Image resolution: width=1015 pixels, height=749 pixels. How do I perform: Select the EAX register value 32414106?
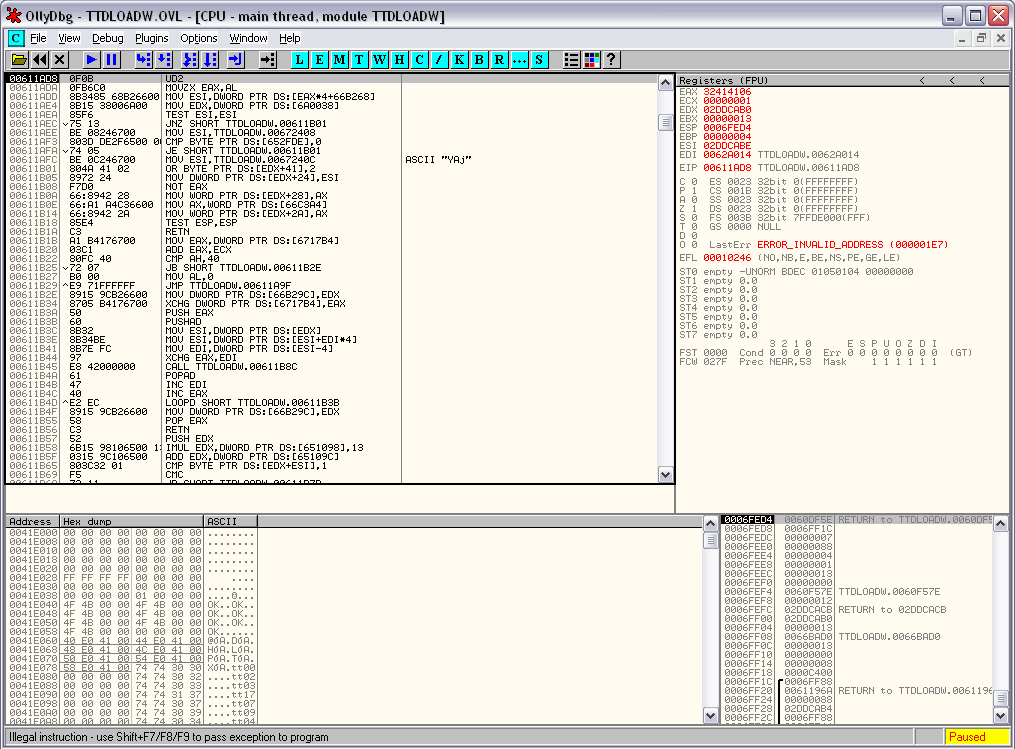pyautogui.click(x=727, y=92)
